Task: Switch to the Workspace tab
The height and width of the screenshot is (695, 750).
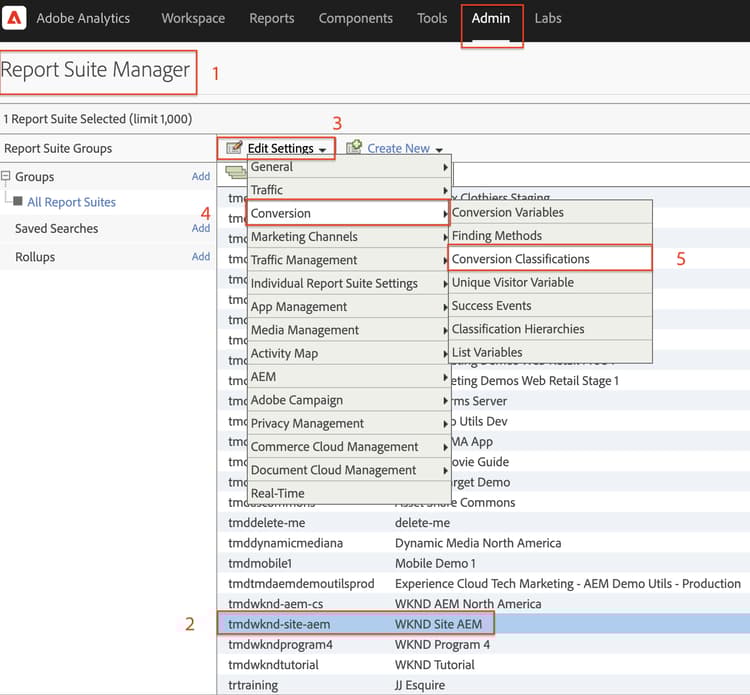Action: [x=193, y=18]
